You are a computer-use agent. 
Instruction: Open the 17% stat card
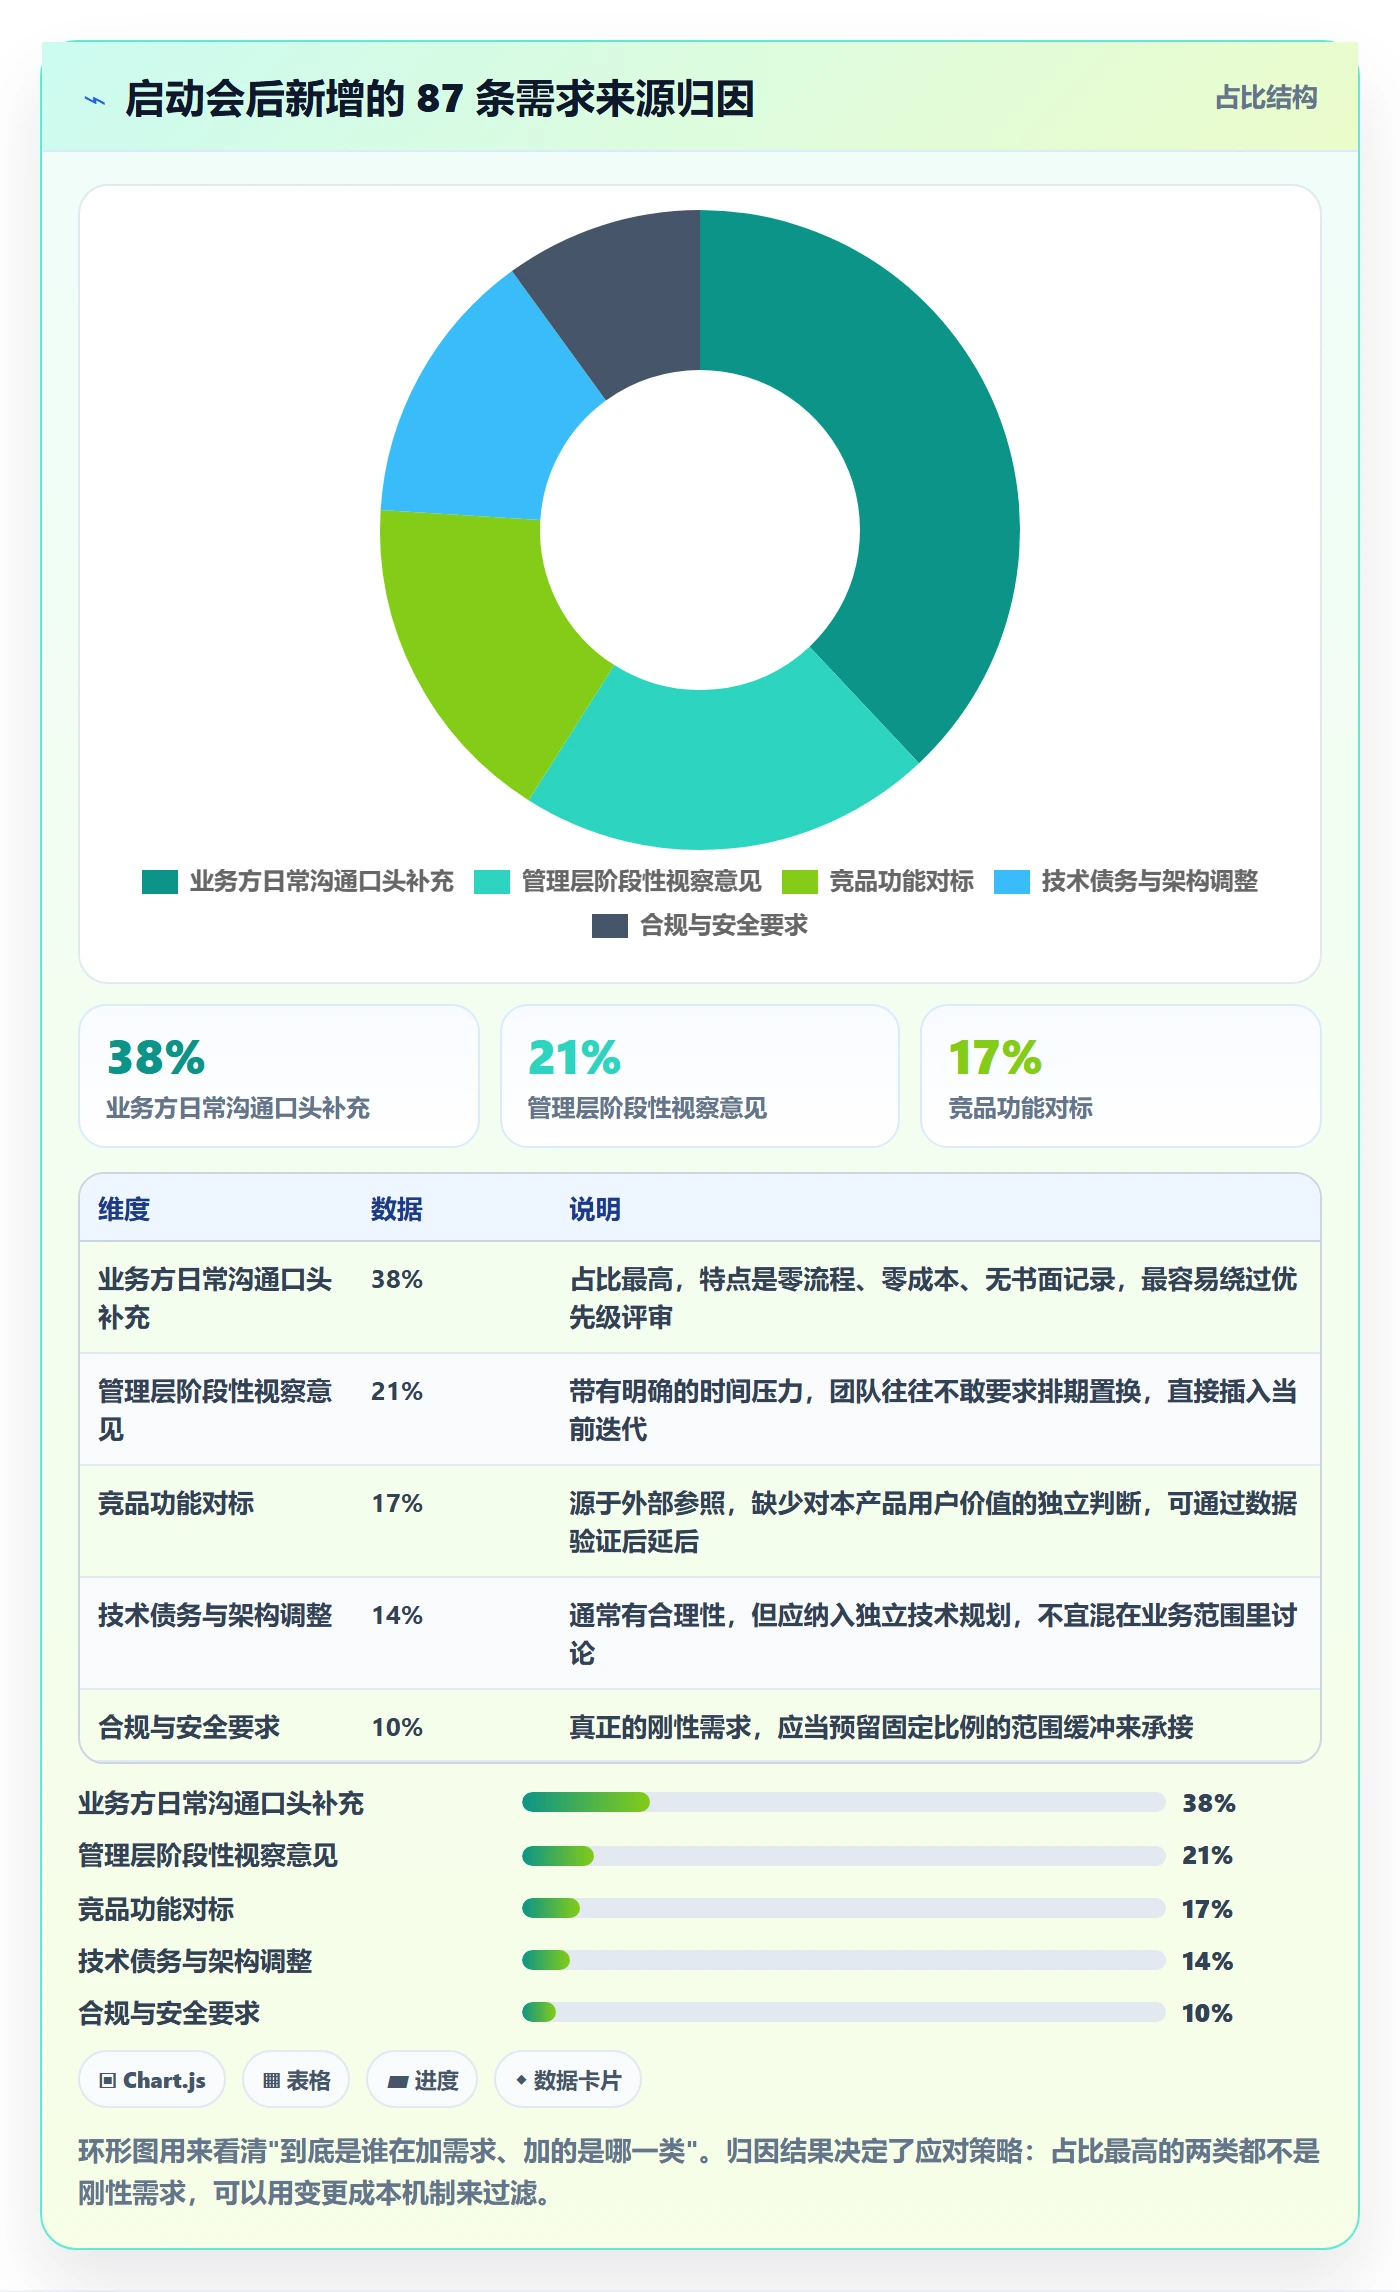(1121, 1076)
